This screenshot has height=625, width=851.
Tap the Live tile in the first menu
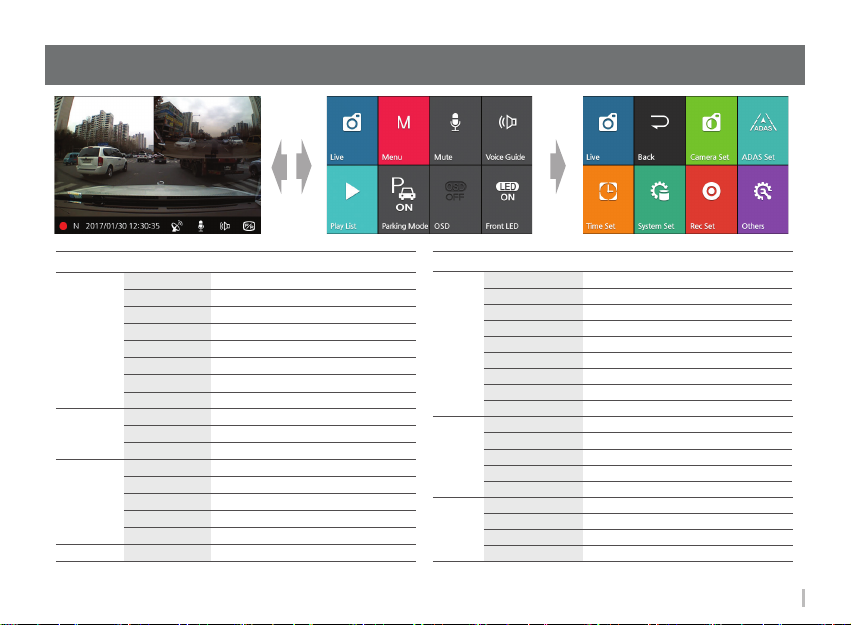pos(352,131)
